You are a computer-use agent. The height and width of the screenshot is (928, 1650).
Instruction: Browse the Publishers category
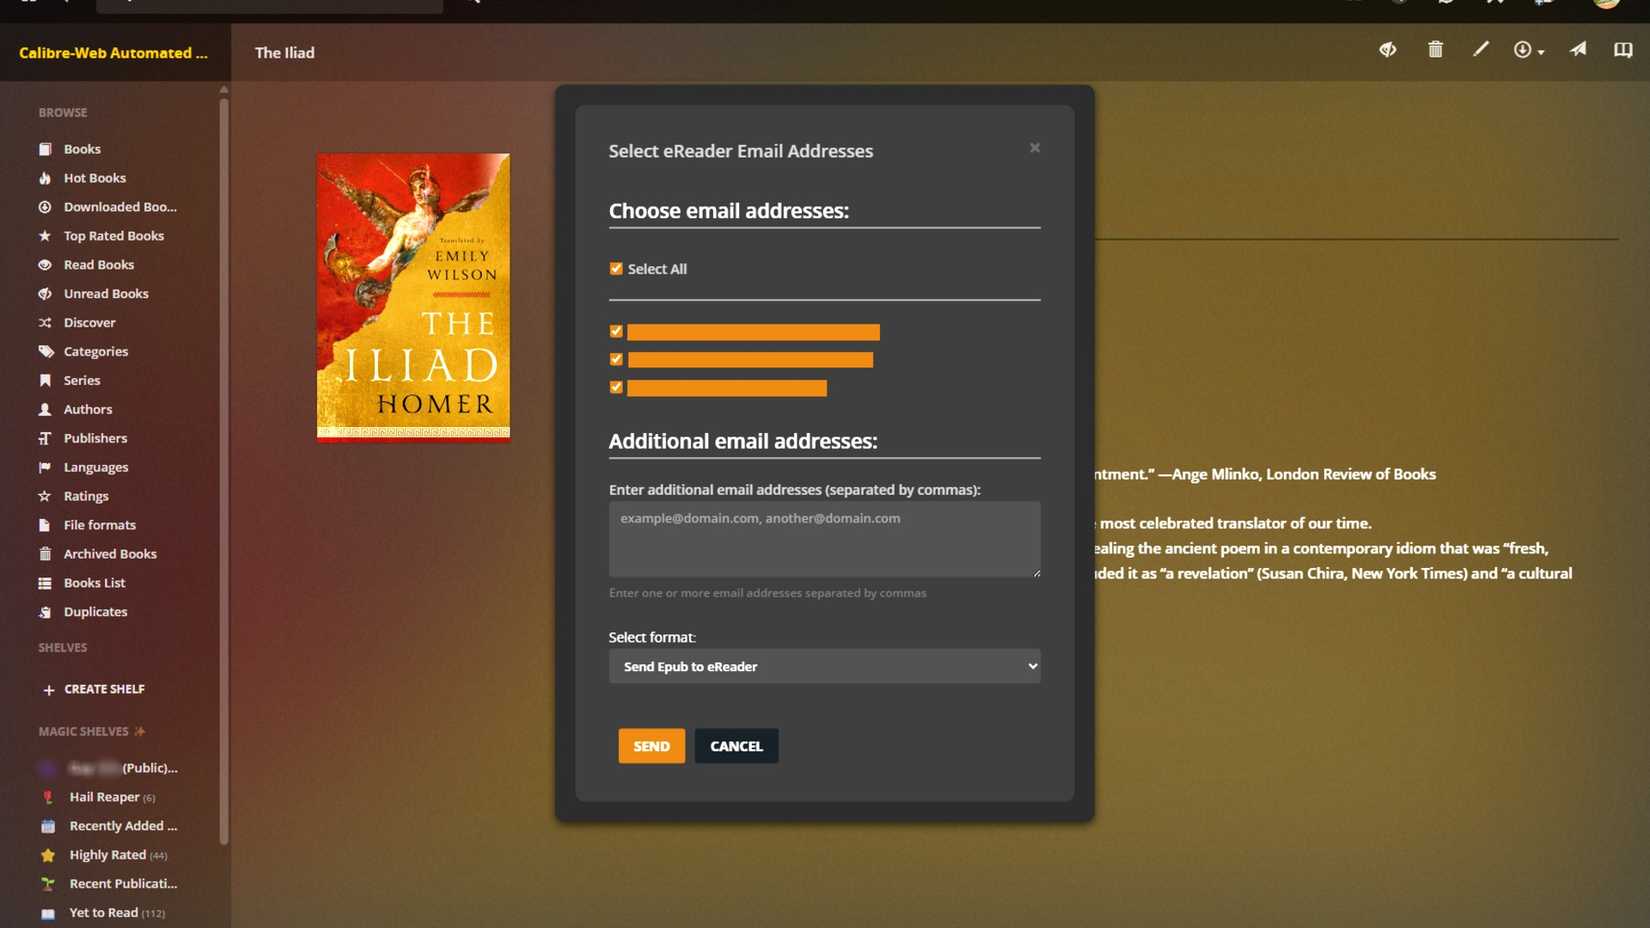tap(94, 438)
